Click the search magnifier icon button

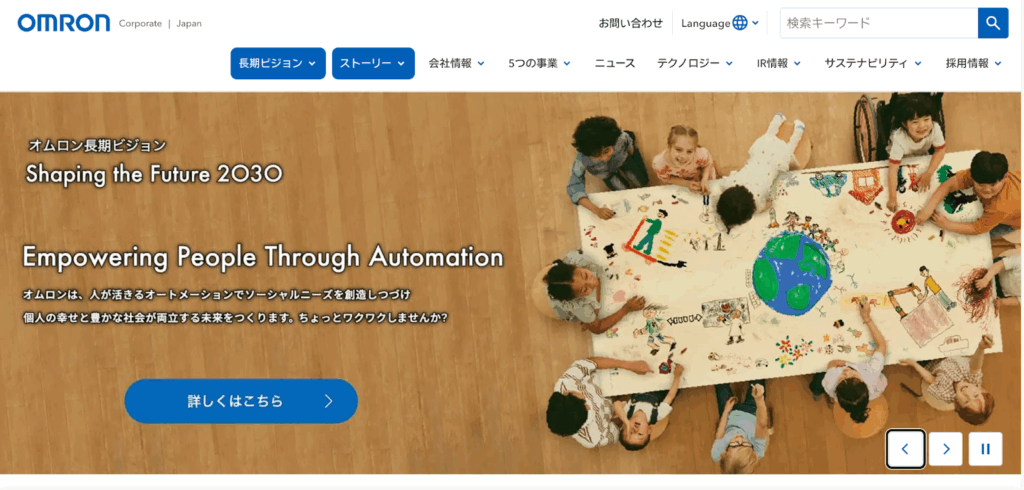[x=993, y=24]
